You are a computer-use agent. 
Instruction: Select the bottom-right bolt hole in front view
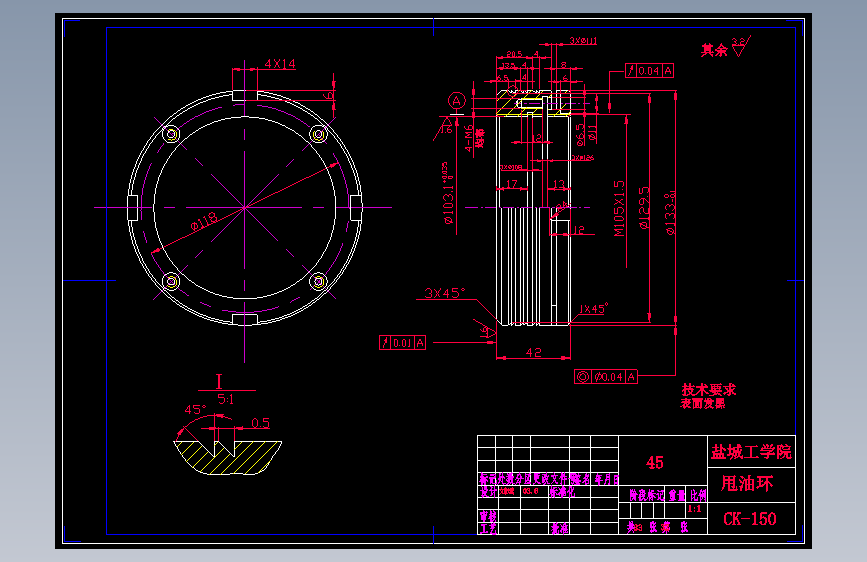pos(318,282)
